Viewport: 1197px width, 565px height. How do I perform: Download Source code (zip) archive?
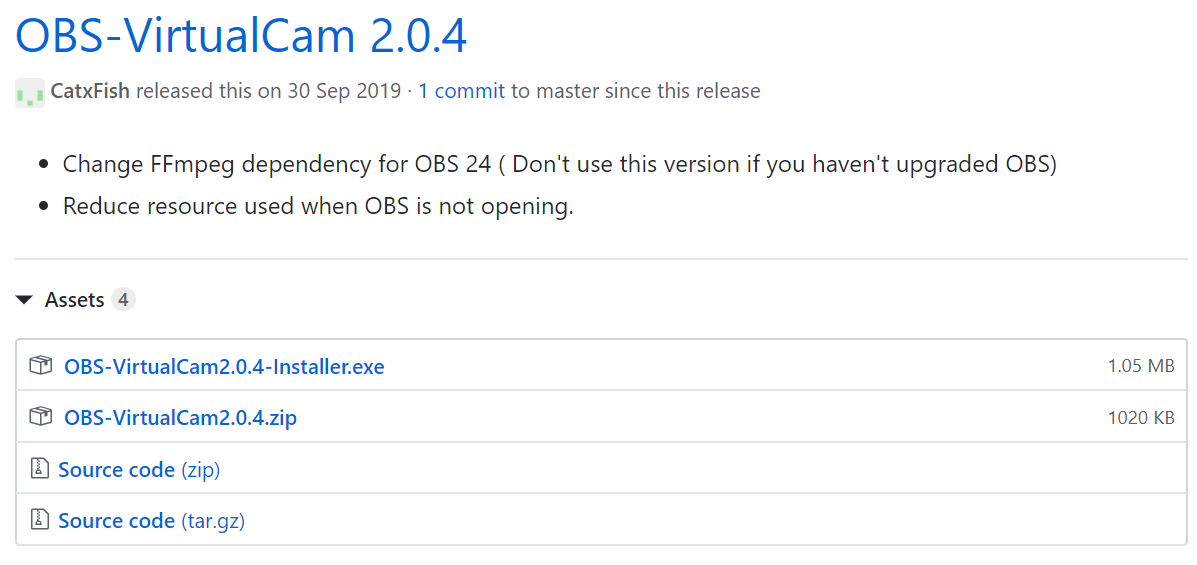coord(139,469)
